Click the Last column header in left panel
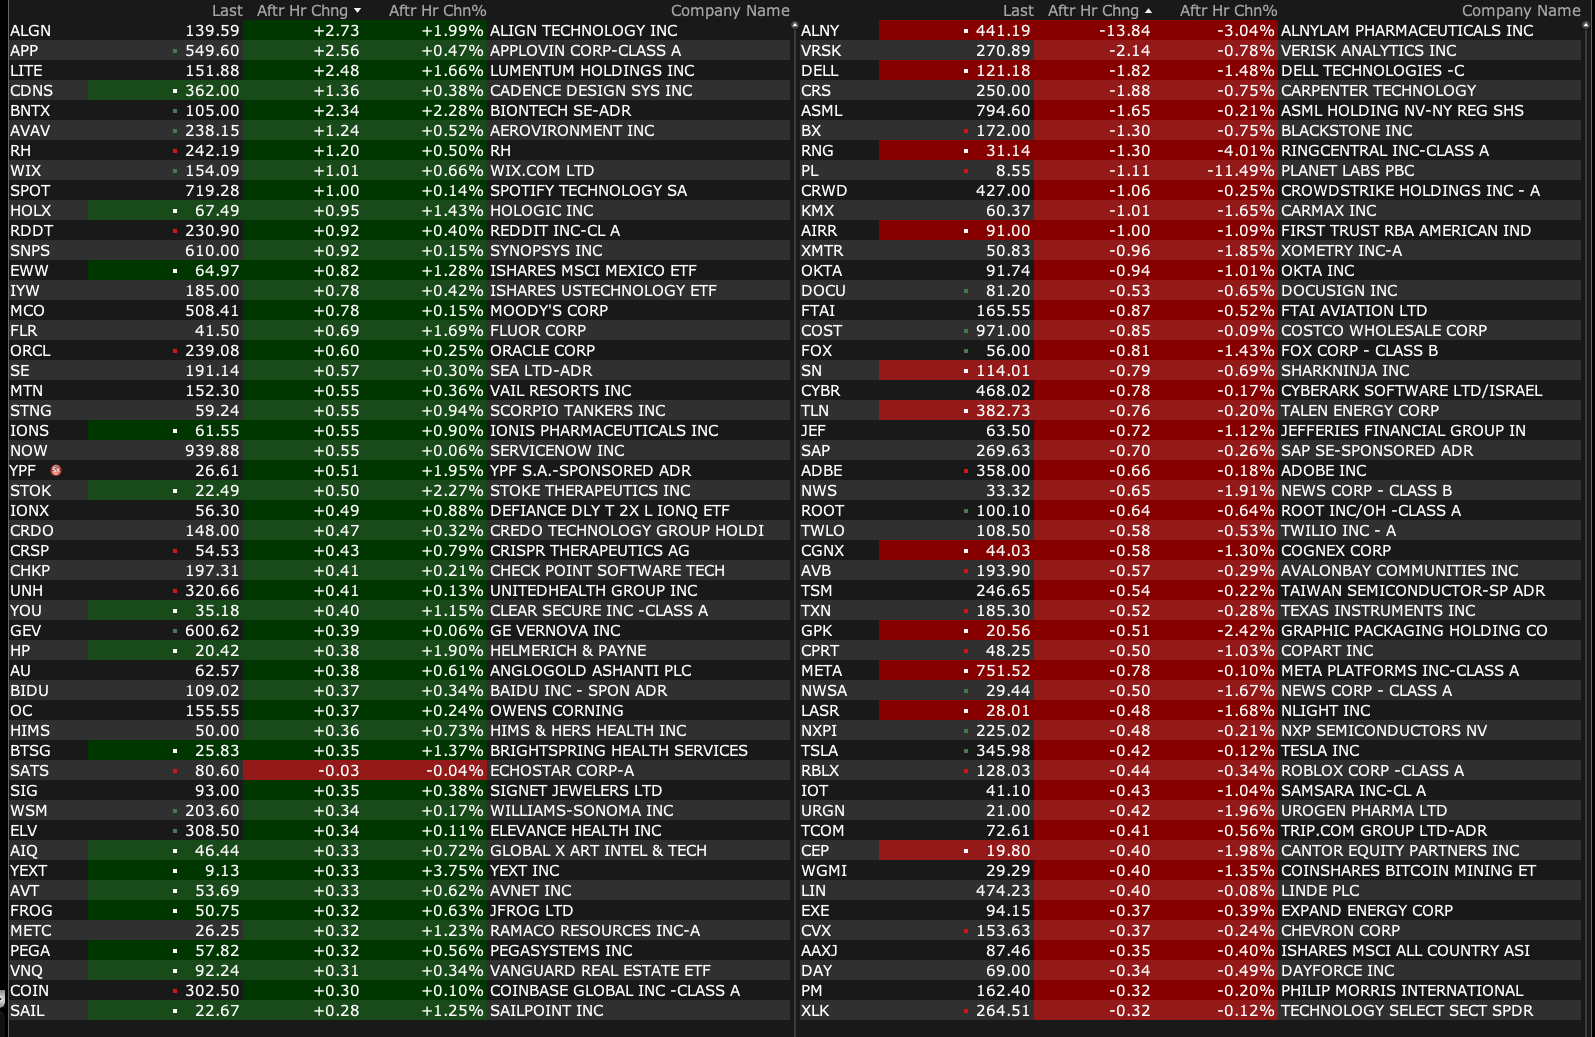The width and height of the screenshot is (1595, 1037). [227, 11]
